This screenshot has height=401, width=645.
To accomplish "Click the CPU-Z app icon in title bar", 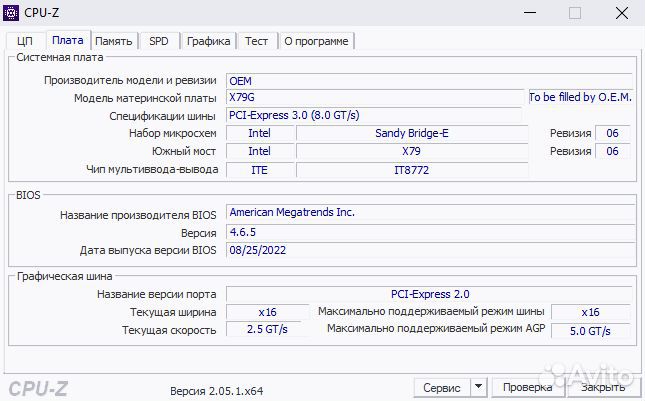I will point(13,13).
